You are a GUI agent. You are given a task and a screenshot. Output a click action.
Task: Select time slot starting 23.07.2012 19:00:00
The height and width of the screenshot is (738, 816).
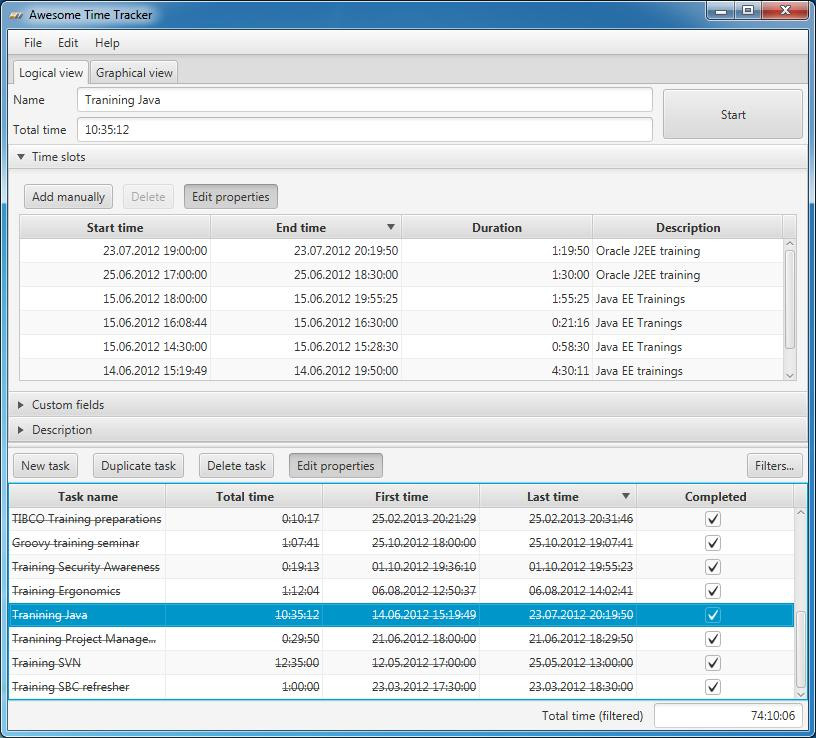tap(401, 251)
